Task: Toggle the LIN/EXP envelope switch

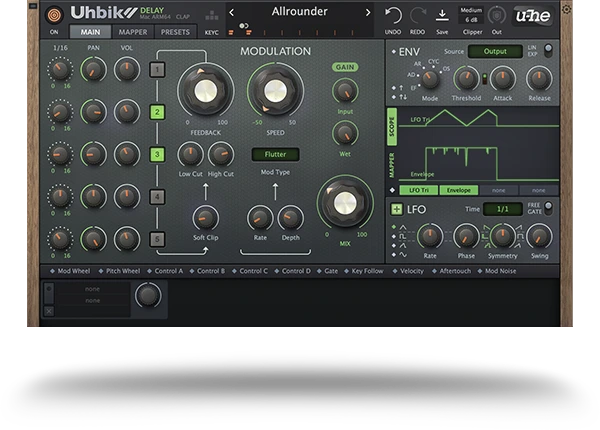Action: 548,49
